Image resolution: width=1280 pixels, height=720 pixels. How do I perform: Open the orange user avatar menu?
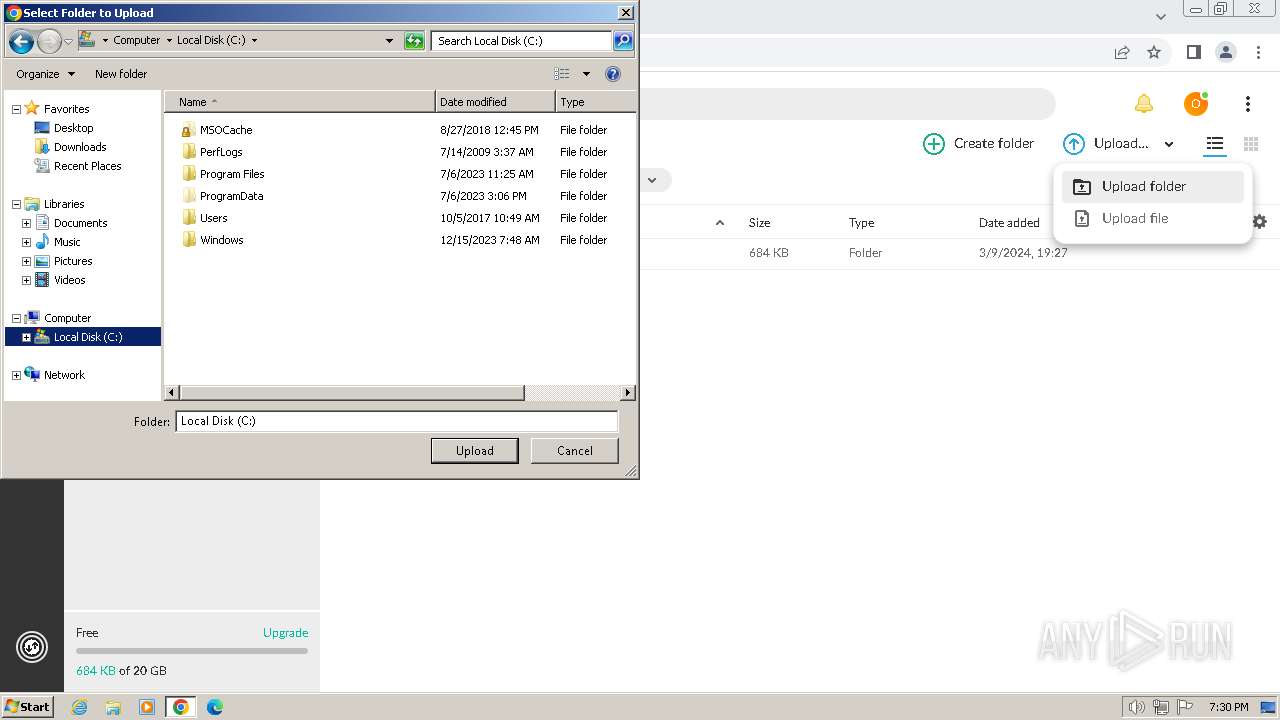[1196, 104]
